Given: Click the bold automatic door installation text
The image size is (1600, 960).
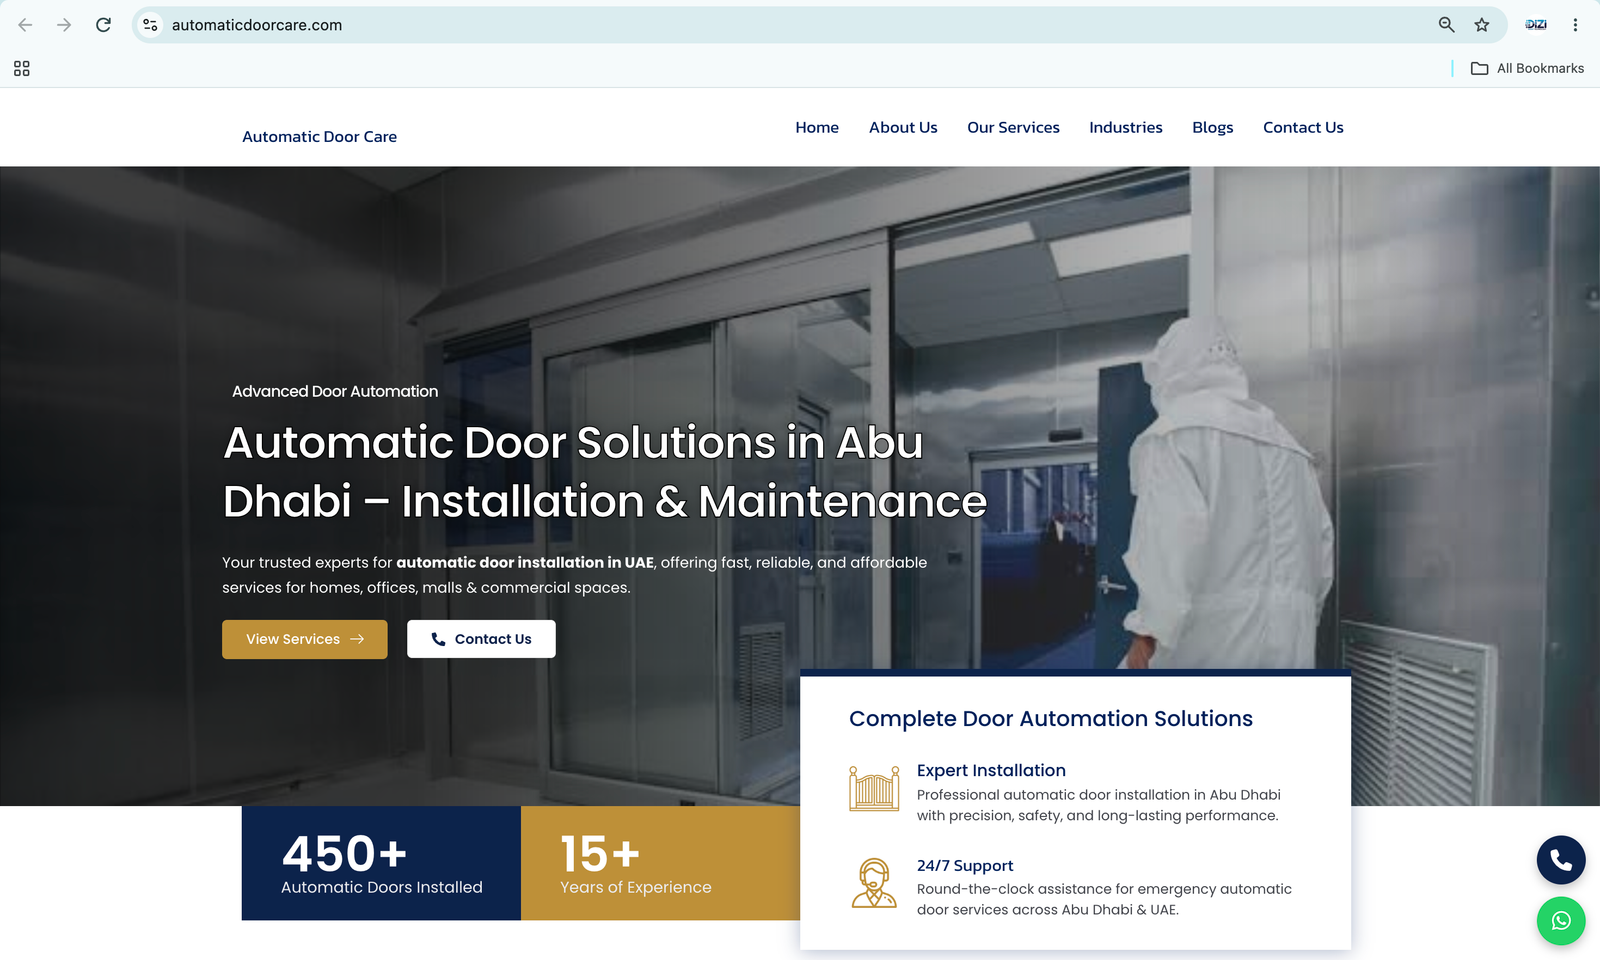Looking at the screenshot, I should coord(525,563).
